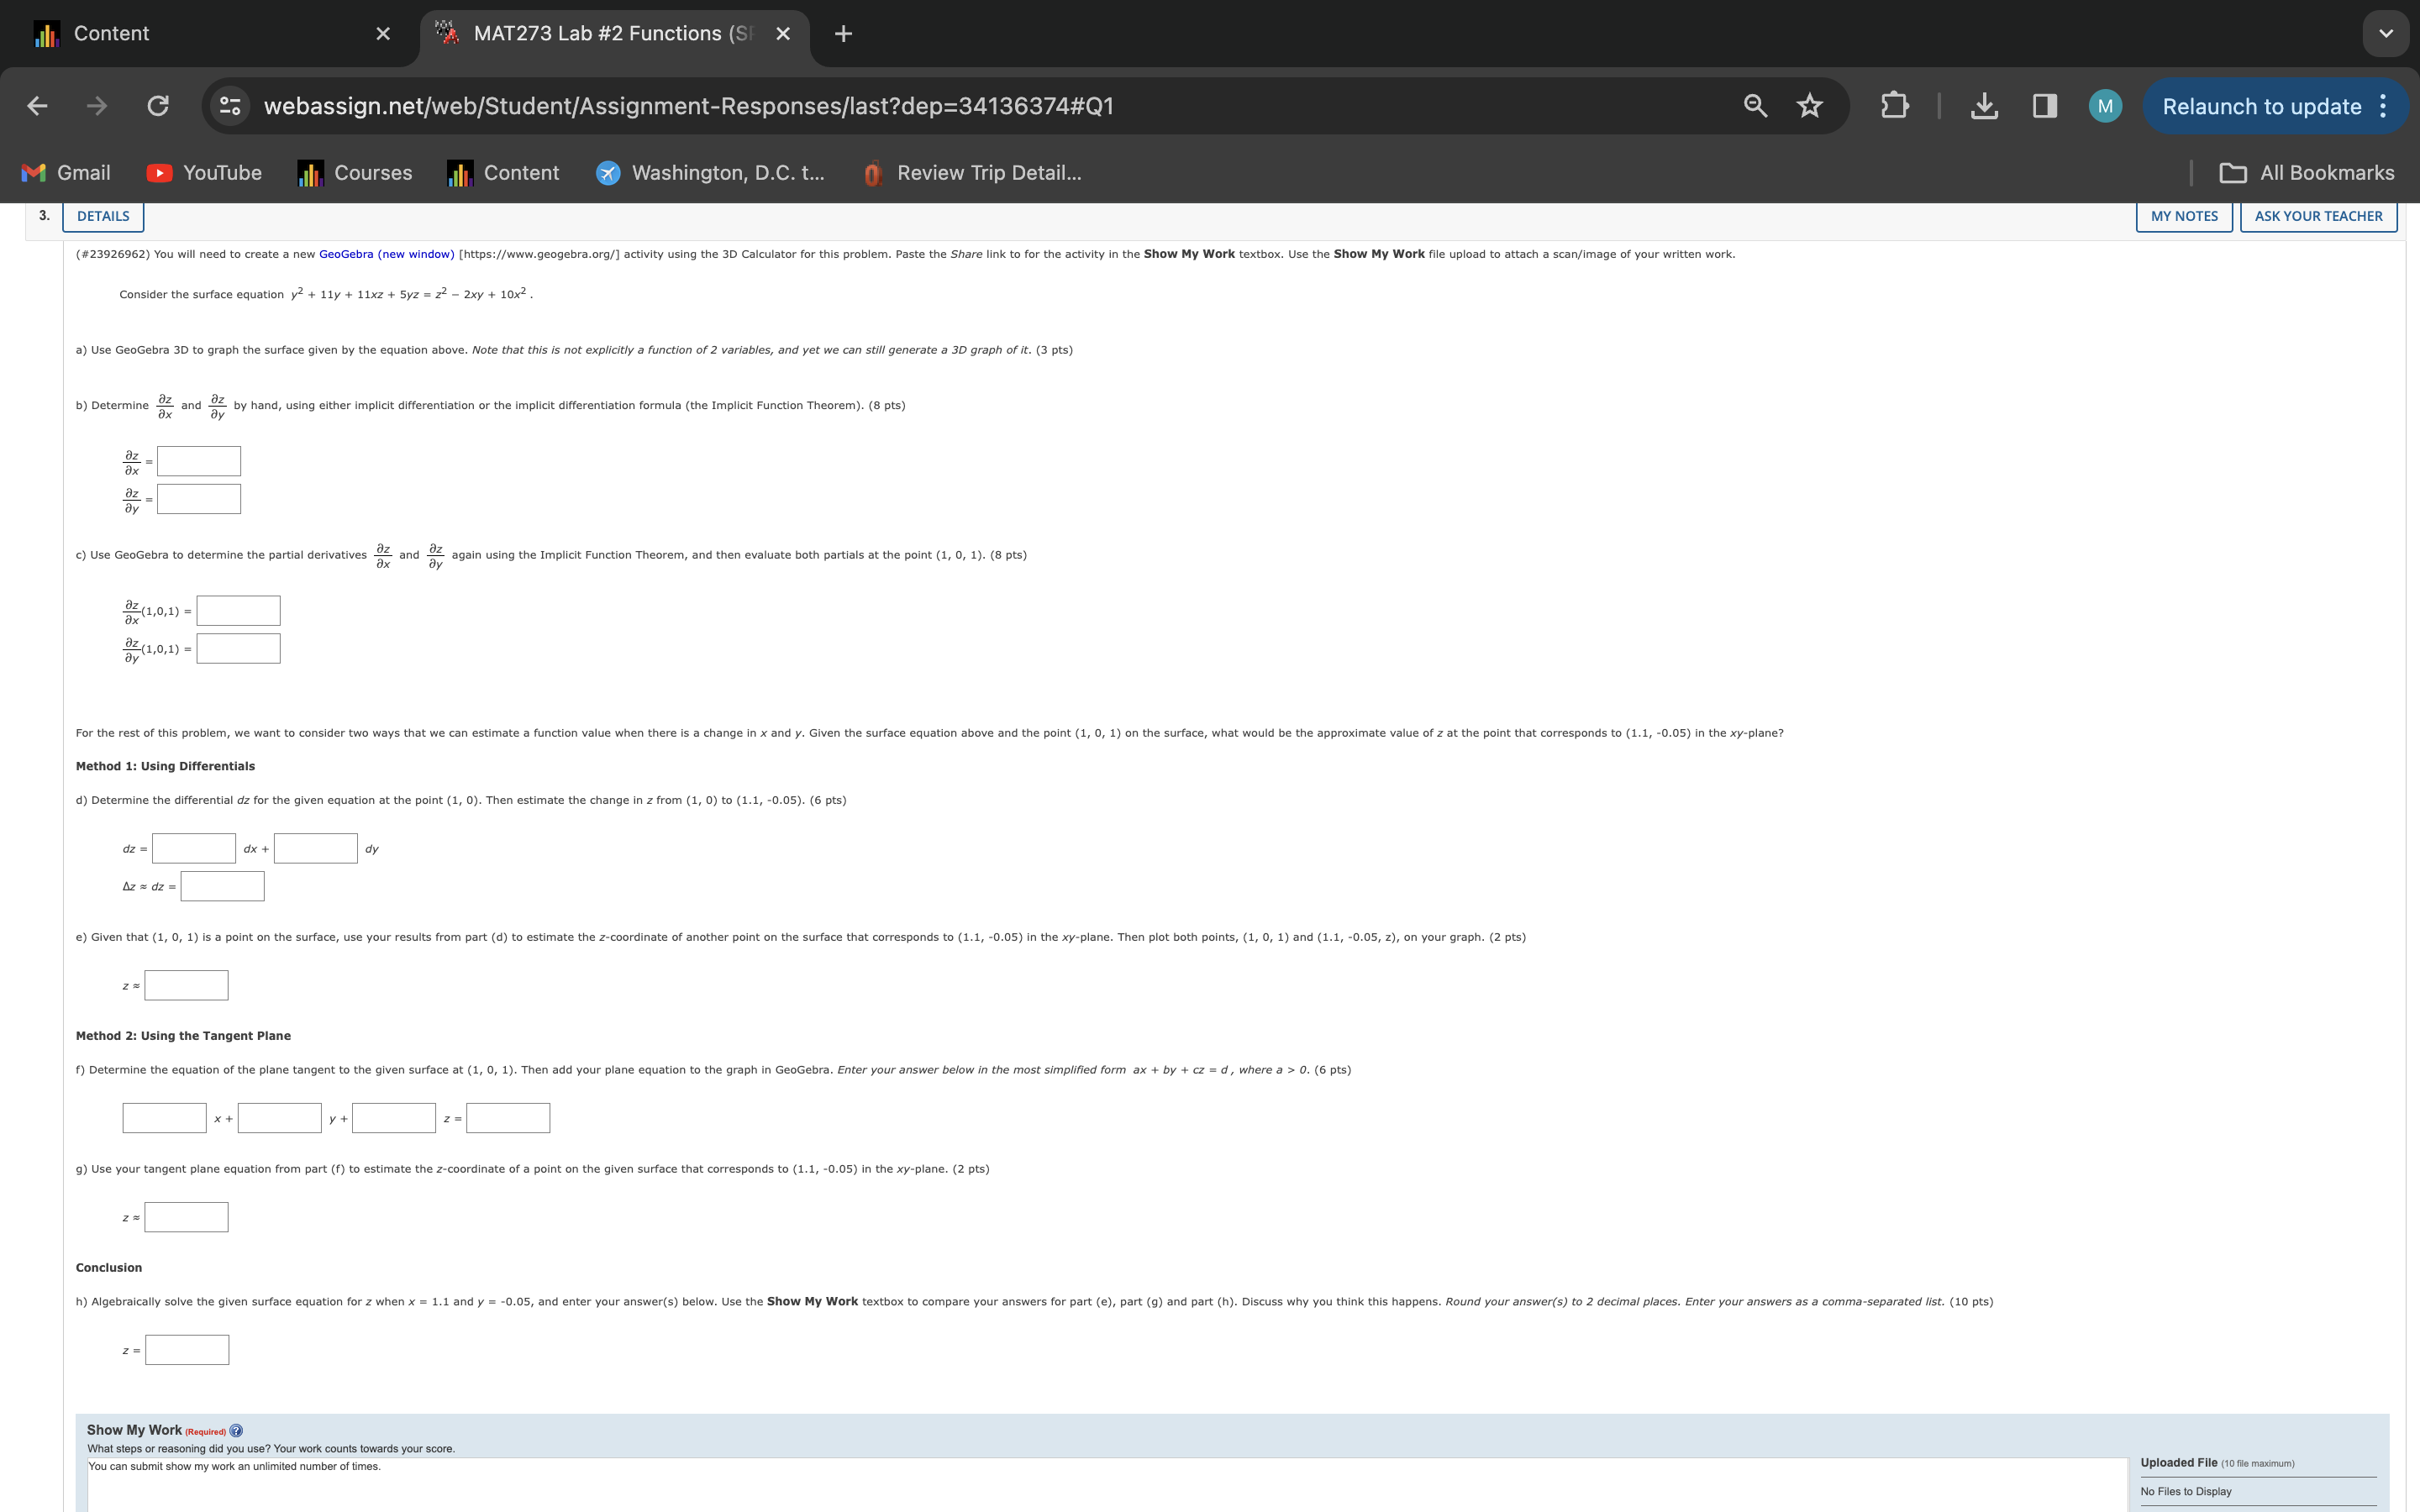Click the GeoGebra (new window) link
This screenshot has width=2420, height=1512.
tap(386, 254)
